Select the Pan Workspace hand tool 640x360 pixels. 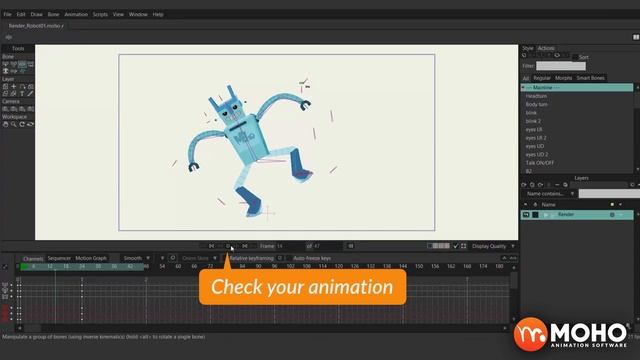point(6,124)
